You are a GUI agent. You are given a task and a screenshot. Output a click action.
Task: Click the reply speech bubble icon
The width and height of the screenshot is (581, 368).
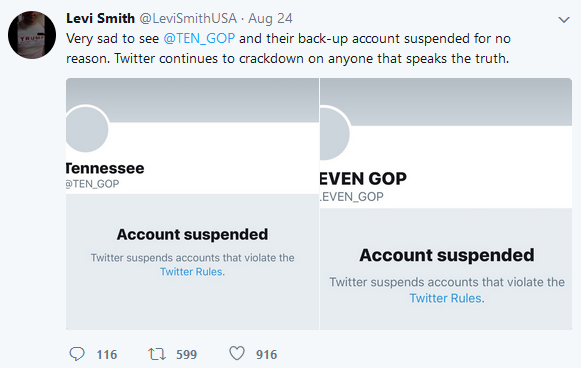(77, 354)
